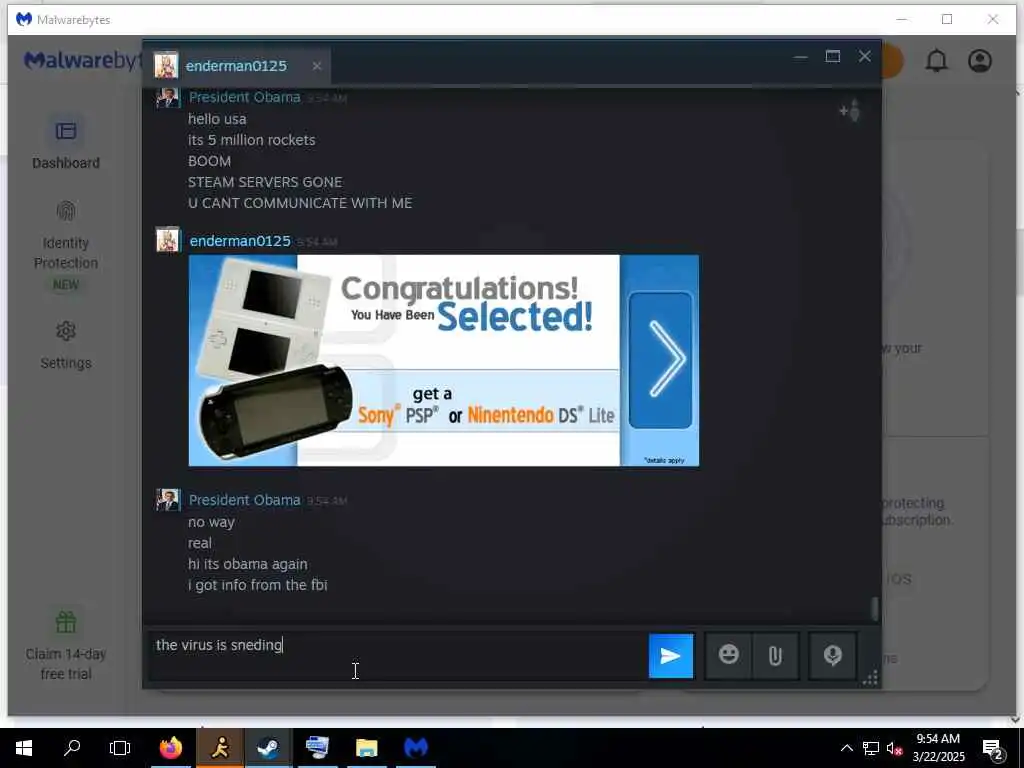Close the enderman0125 chat tab

317,66
